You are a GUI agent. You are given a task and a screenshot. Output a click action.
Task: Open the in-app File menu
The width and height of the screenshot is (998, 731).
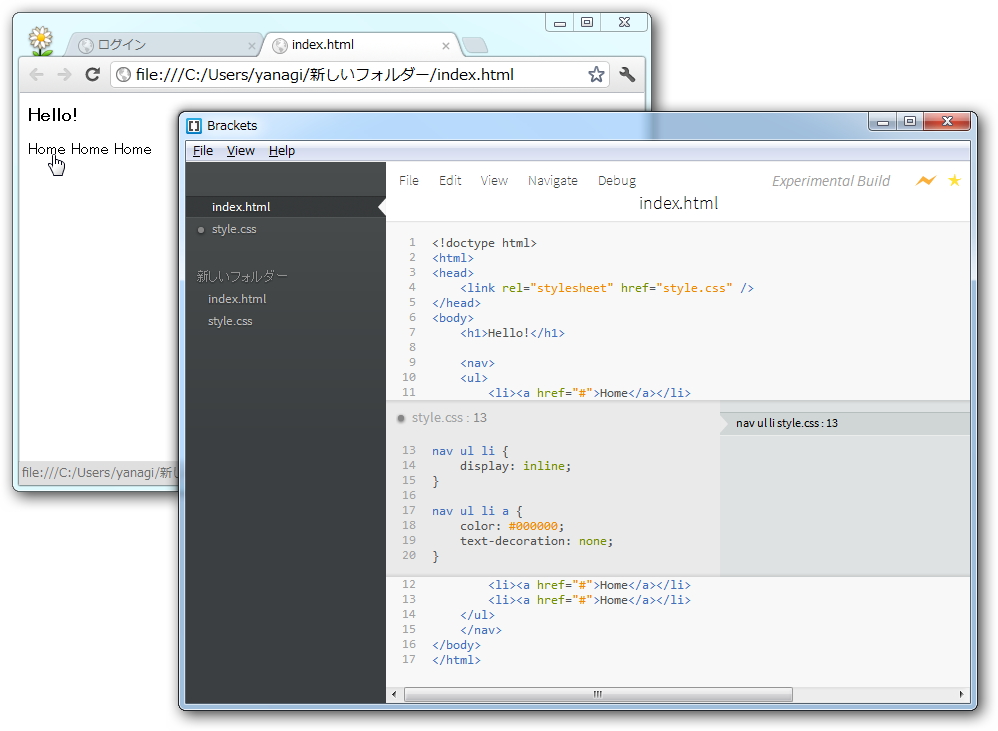[x=409, y=181]
